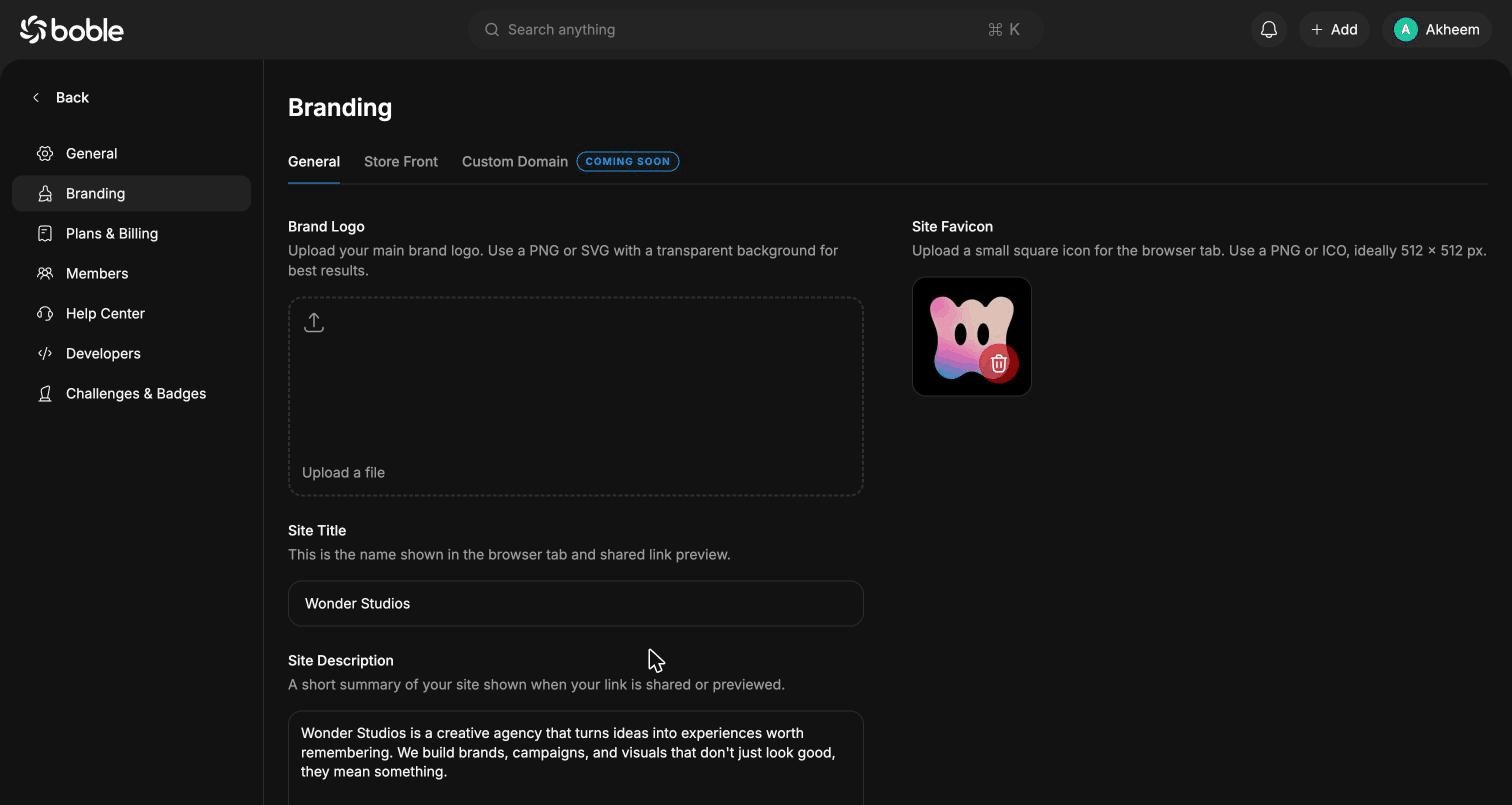1512x805 pixels.
Task: Edit the Site Description text area
Action: [576, 758]
